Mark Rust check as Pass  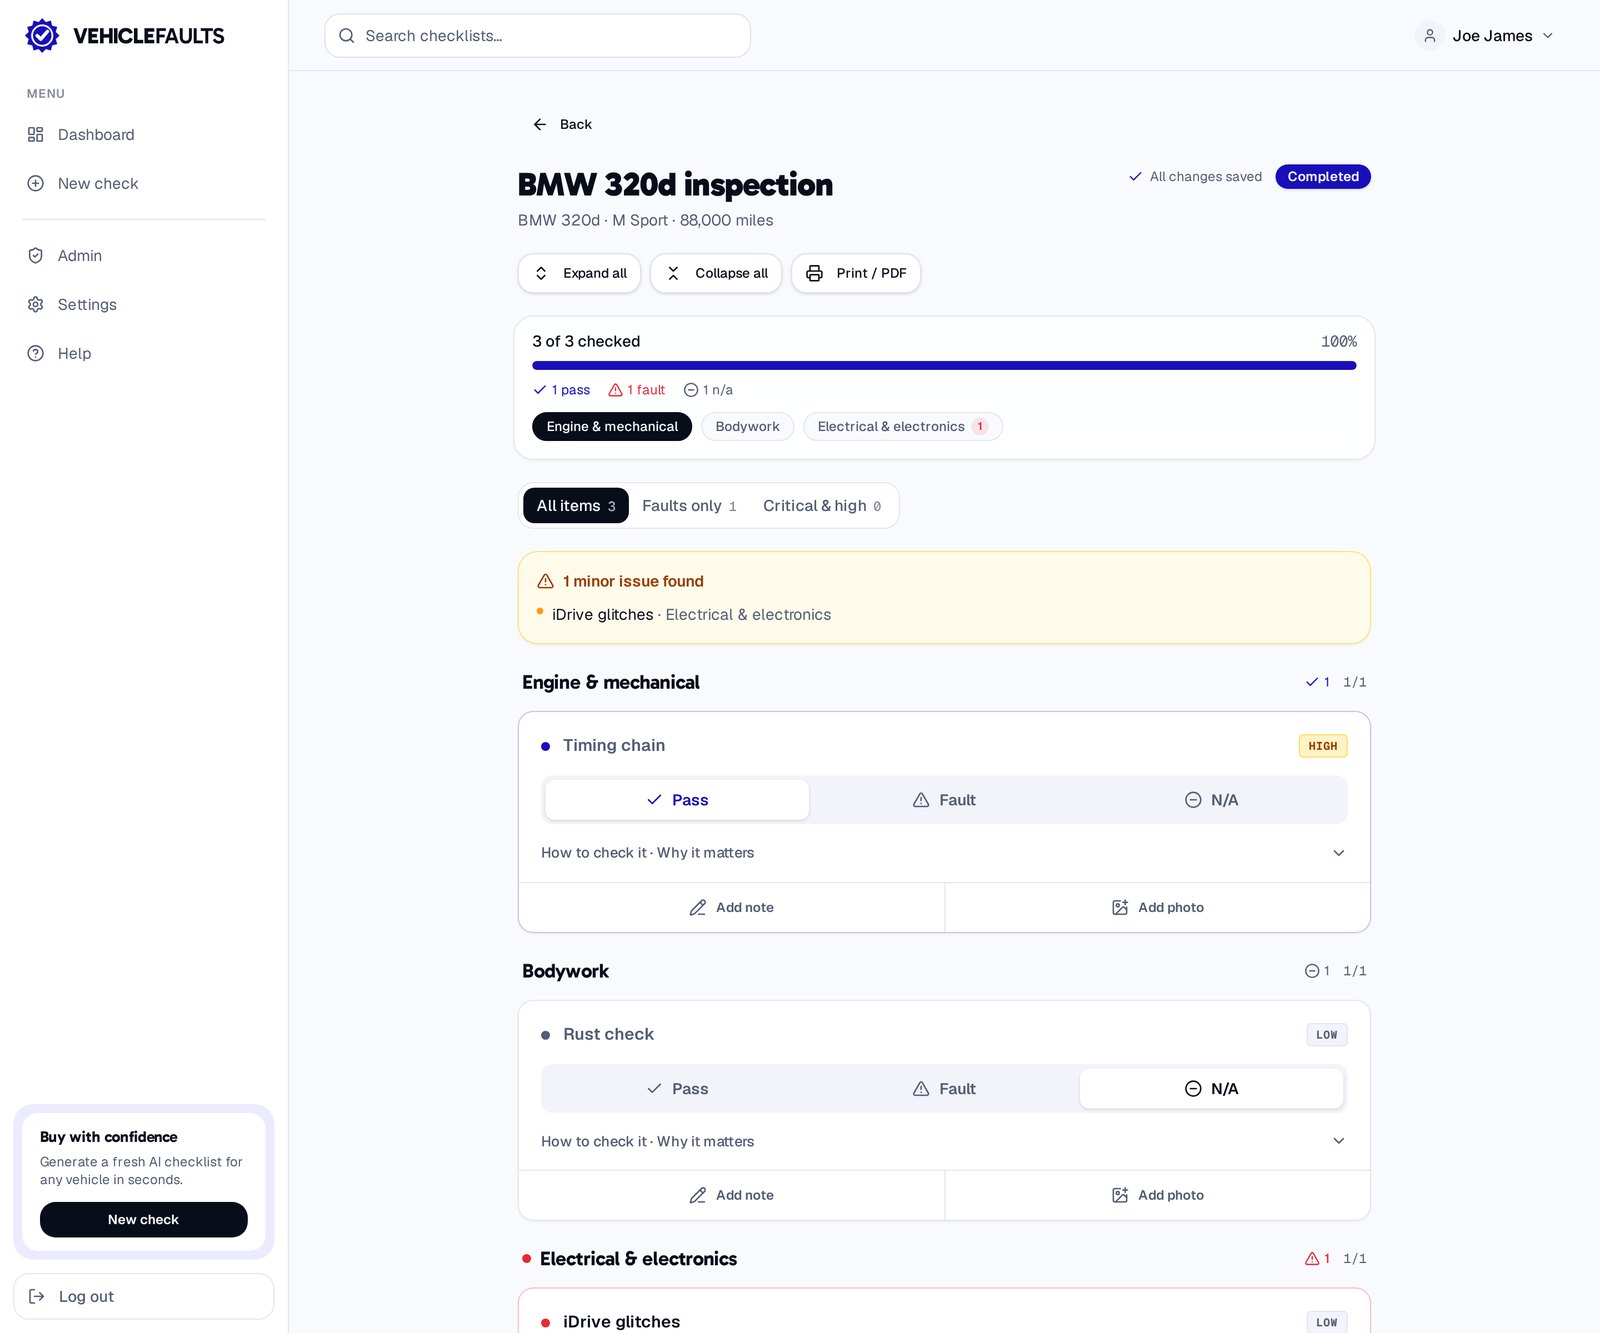click(677, 1089)
